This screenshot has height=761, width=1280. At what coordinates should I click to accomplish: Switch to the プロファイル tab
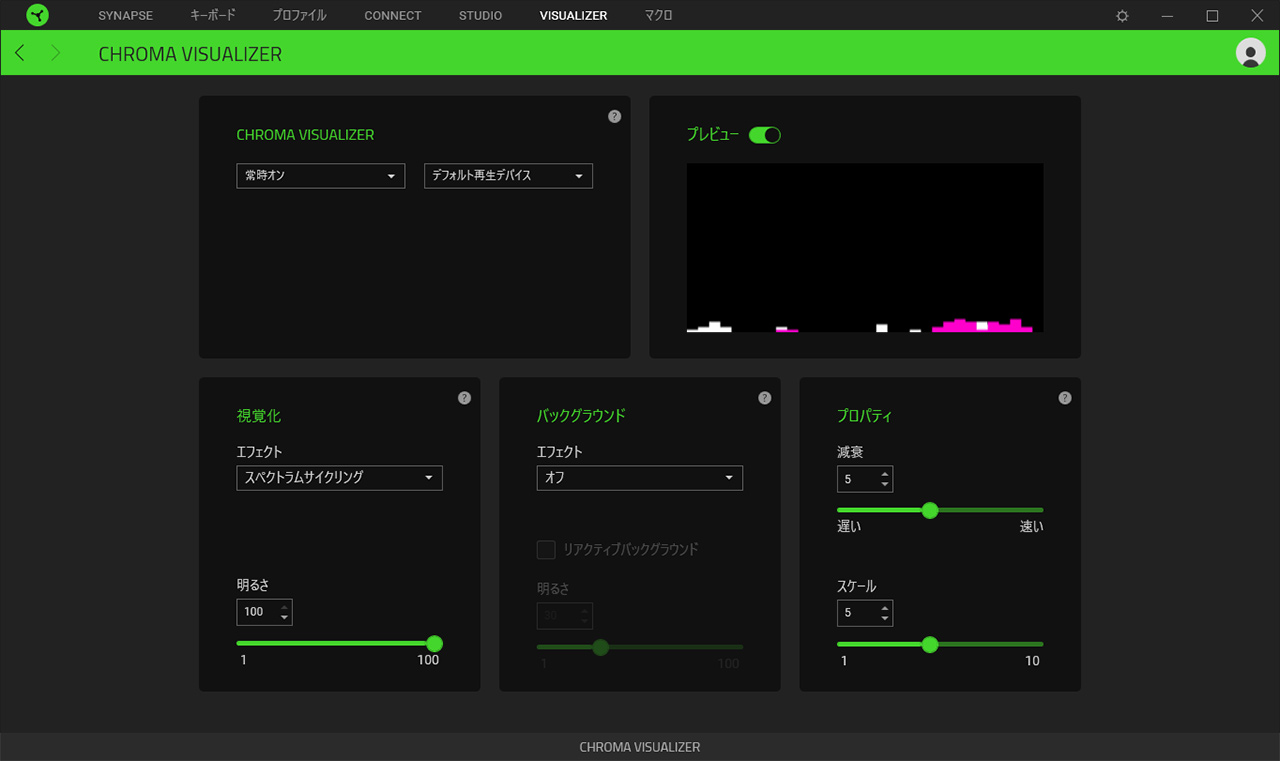click(300, 16)
